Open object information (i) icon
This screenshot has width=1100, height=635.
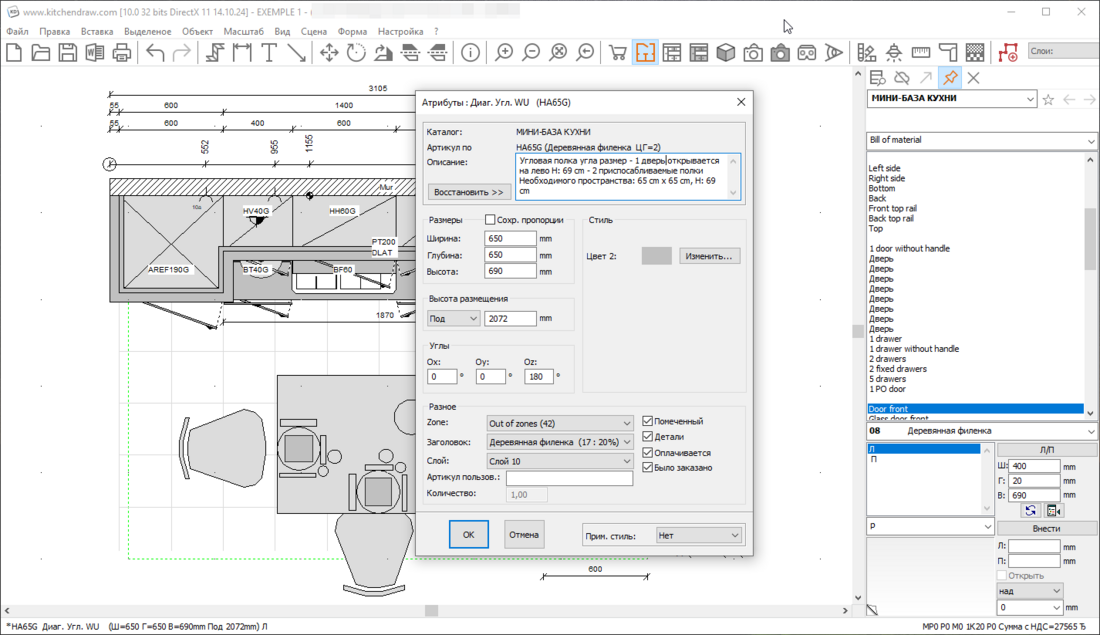point(471,53)
